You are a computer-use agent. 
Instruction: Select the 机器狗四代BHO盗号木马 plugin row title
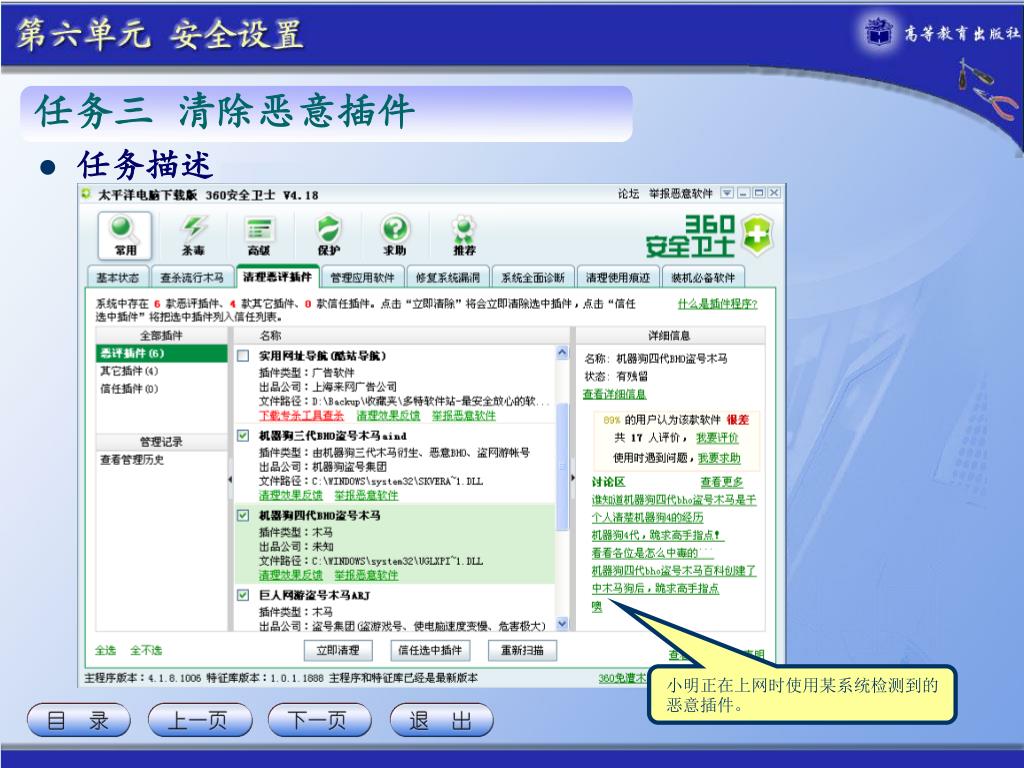tap(319, 515)
